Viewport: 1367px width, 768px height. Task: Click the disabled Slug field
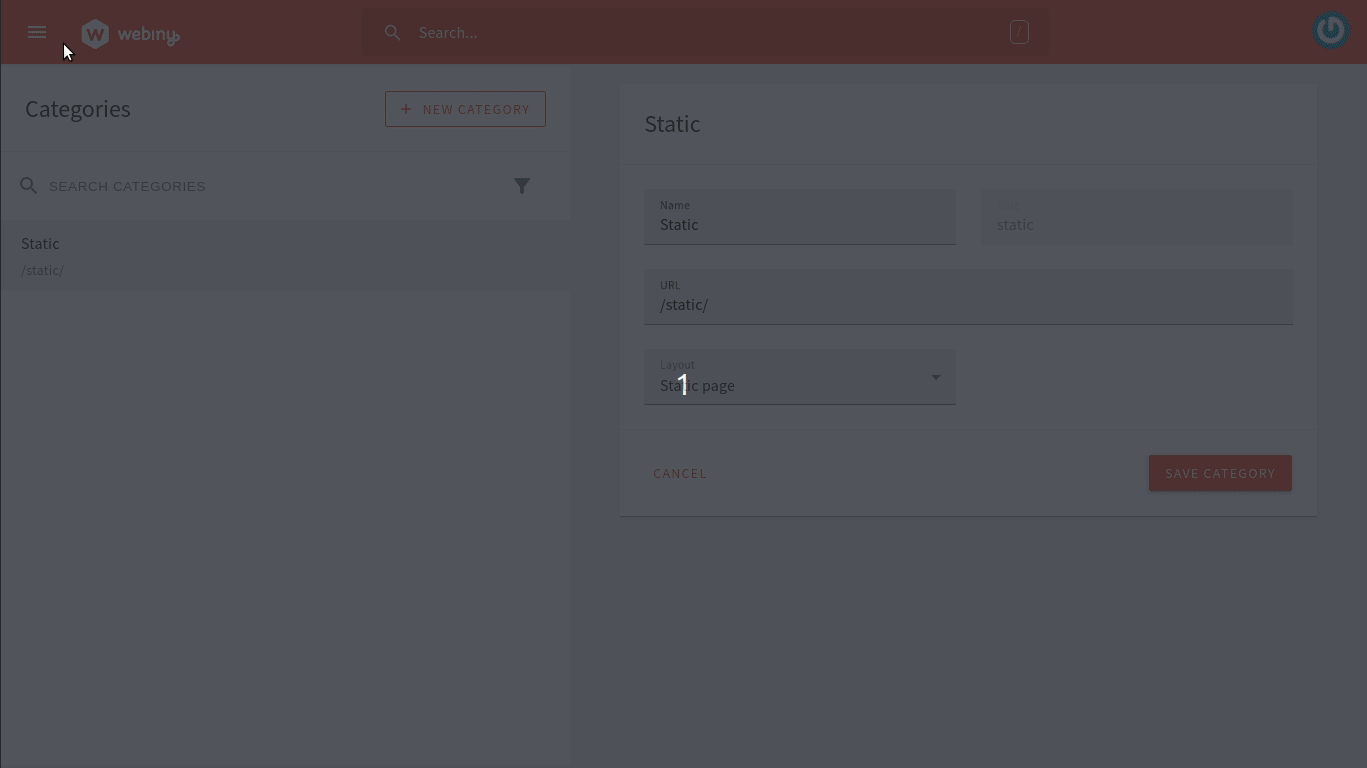point(1136,224)
